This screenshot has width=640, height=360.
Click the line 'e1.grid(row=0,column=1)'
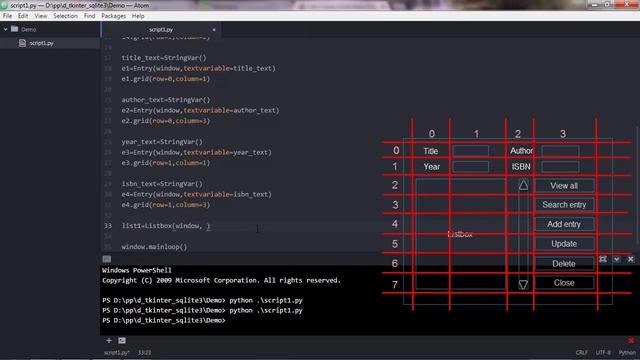point(165,79)
